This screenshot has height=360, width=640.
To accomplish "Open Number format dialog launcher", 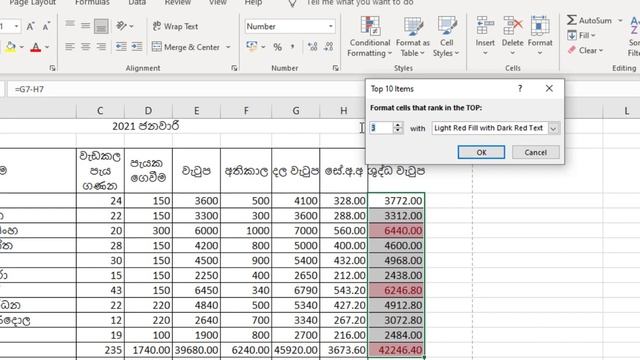I will point(336,68).
